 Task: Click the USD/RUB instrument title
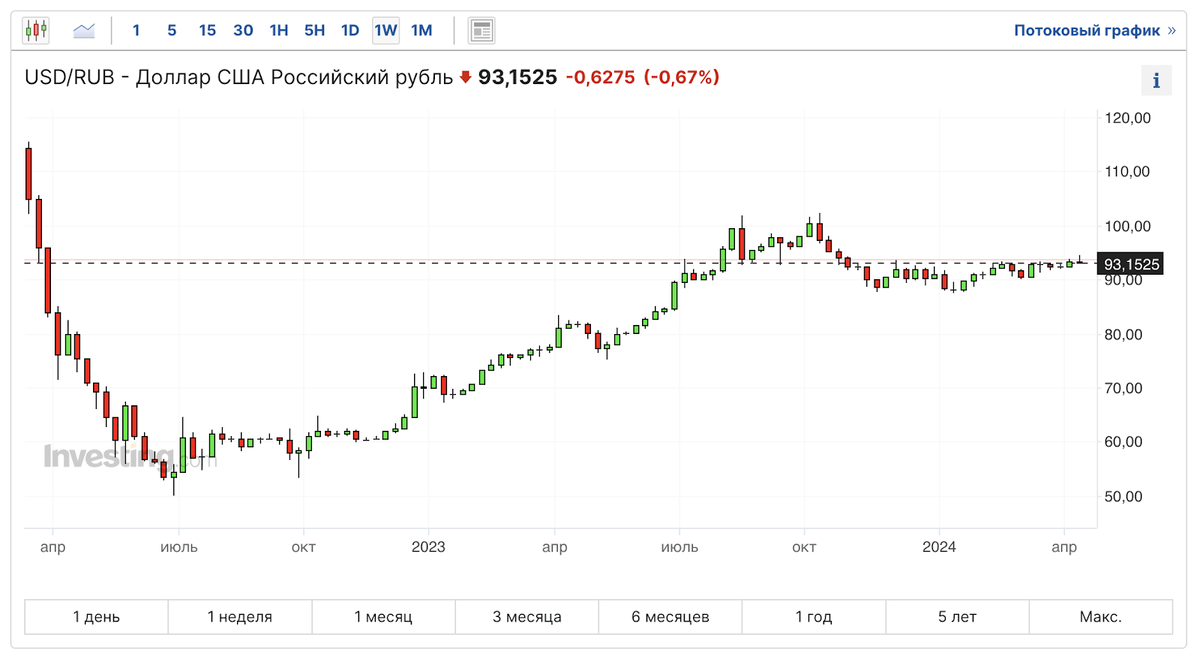point(238,77)
